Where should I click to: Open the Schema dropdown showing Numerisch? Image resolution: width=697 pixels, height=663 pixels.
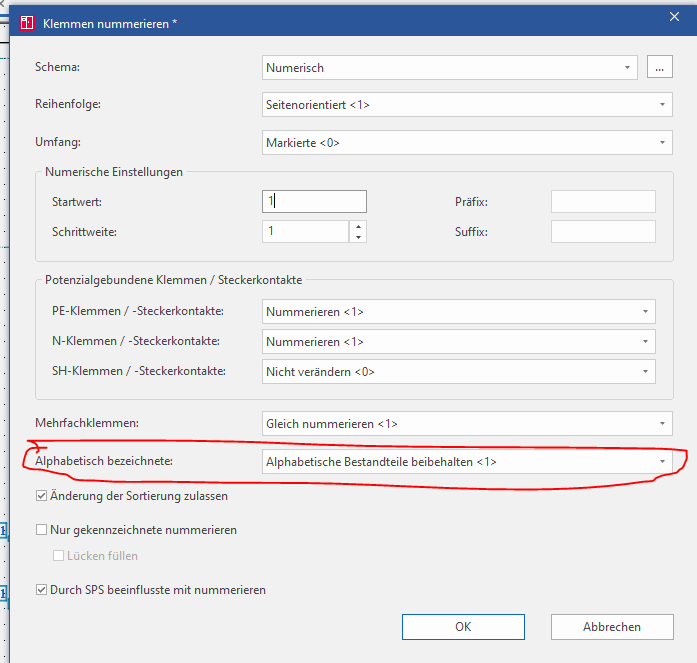point(449,68)
